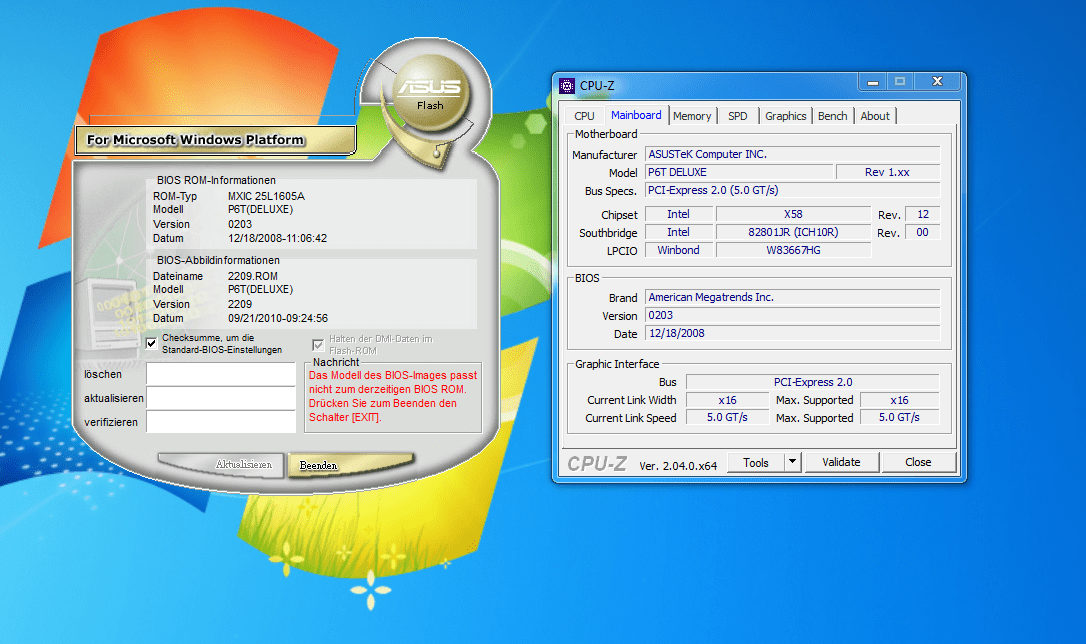
Task: Click the BIOS Date 12/18/2008 field
Action: pyautogui.click(x=792, y=334)
